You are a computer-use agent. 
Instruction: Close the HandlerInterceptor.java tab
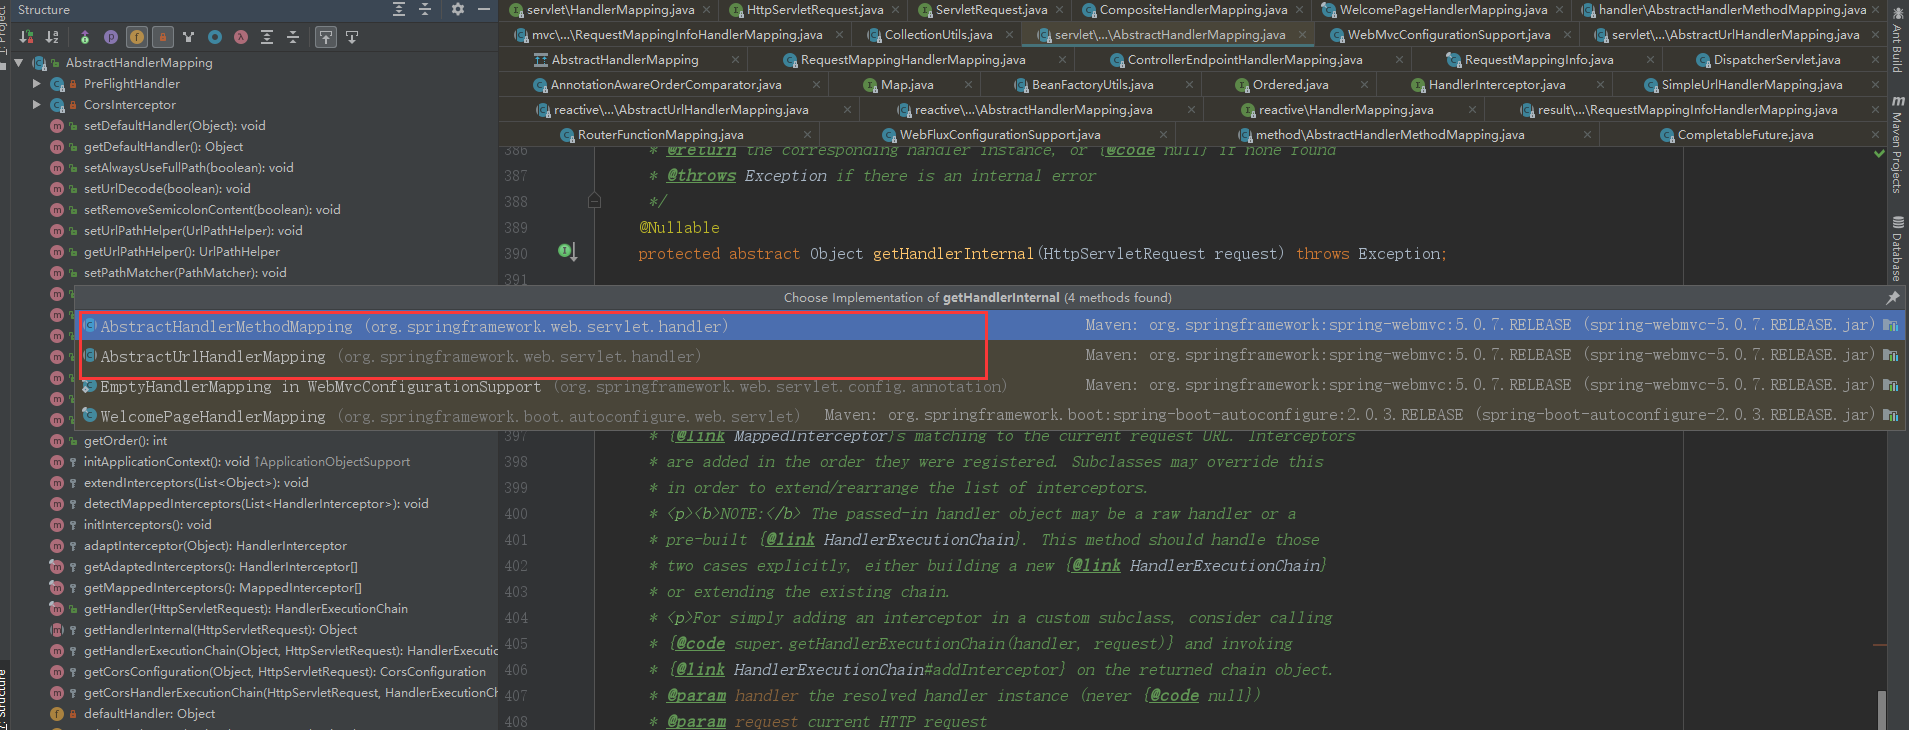1600,85
